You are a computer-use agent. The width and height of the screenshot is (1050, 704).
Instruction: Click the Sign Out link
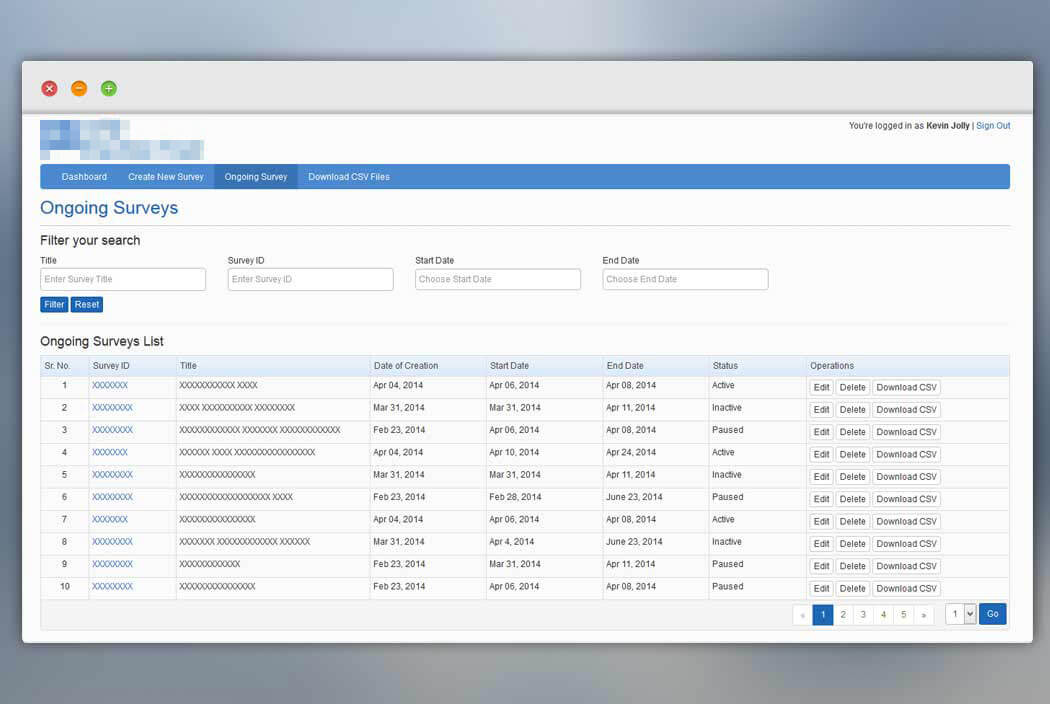click(x=993, y=125)
